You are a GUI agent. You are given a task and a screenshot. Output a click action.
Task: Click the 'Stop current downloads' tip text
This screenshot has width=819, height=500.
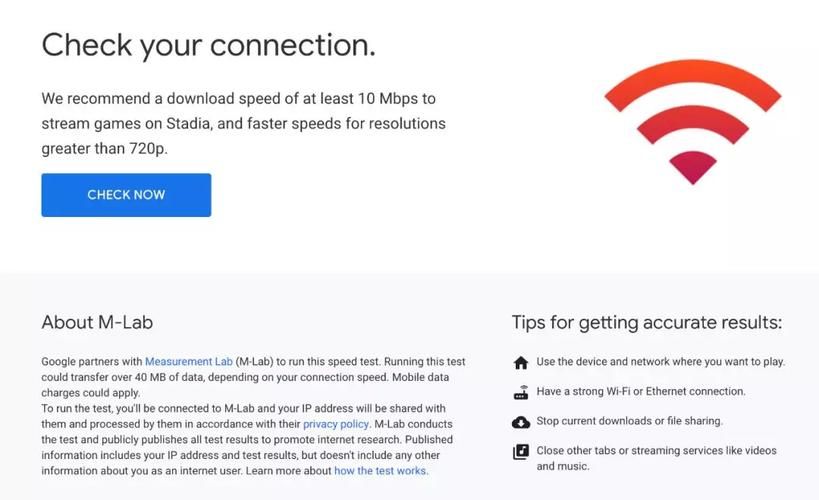pos(629,422)
